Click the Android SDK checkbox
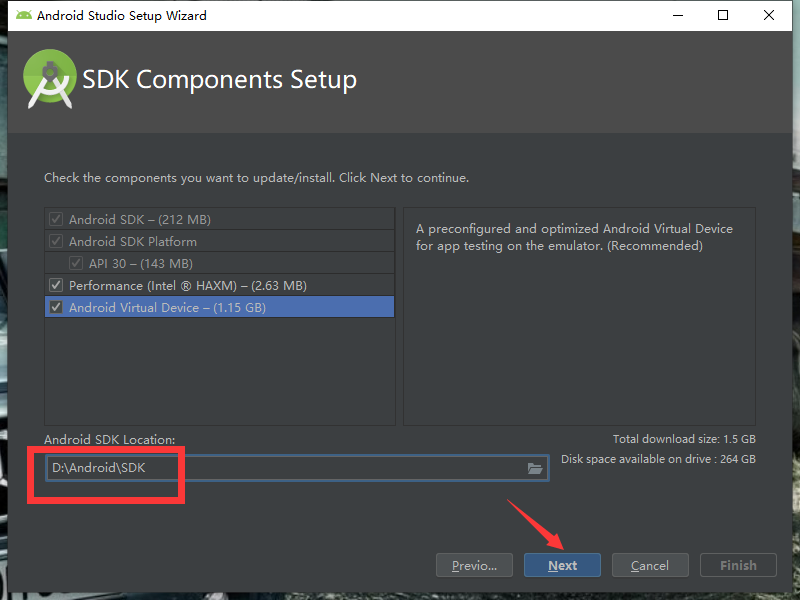The width and height of the screenshot is (800, 600). [x=56, y=219]
